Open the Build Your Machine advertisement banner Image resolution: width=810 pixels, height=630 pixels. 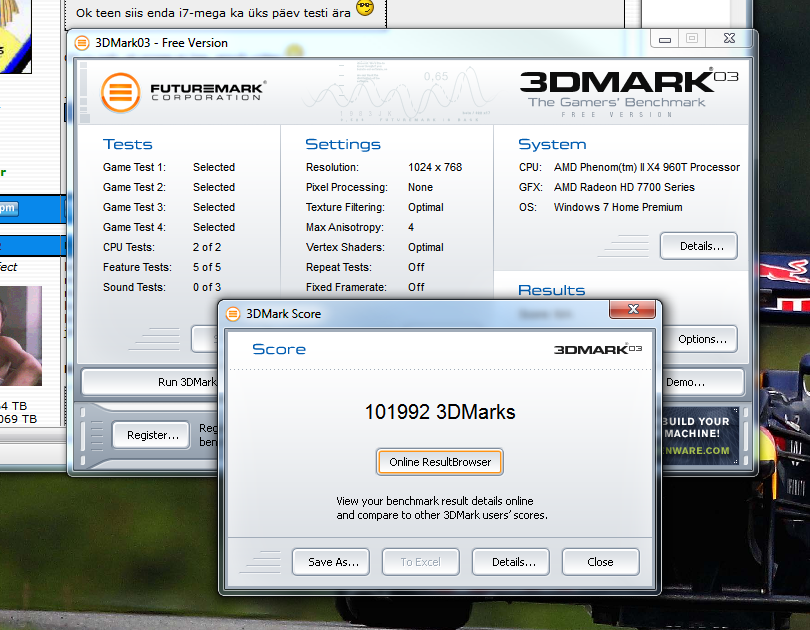pyautogui.click(x=700, y=435)
